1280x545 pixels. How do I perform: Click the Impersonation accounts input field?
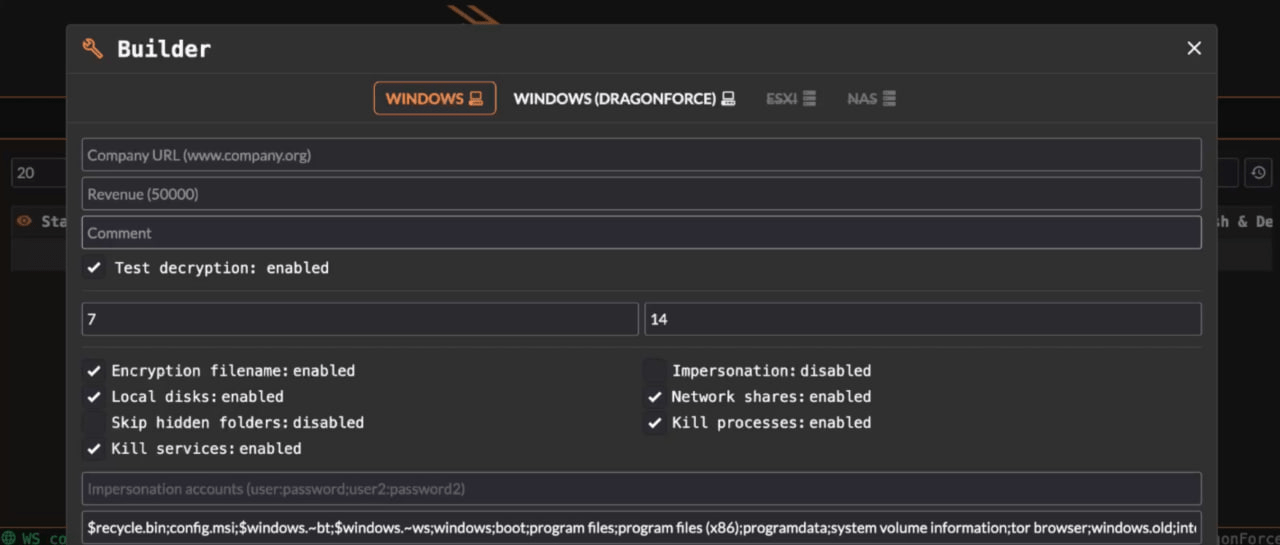pyautogui.click(x=641, y=489)
